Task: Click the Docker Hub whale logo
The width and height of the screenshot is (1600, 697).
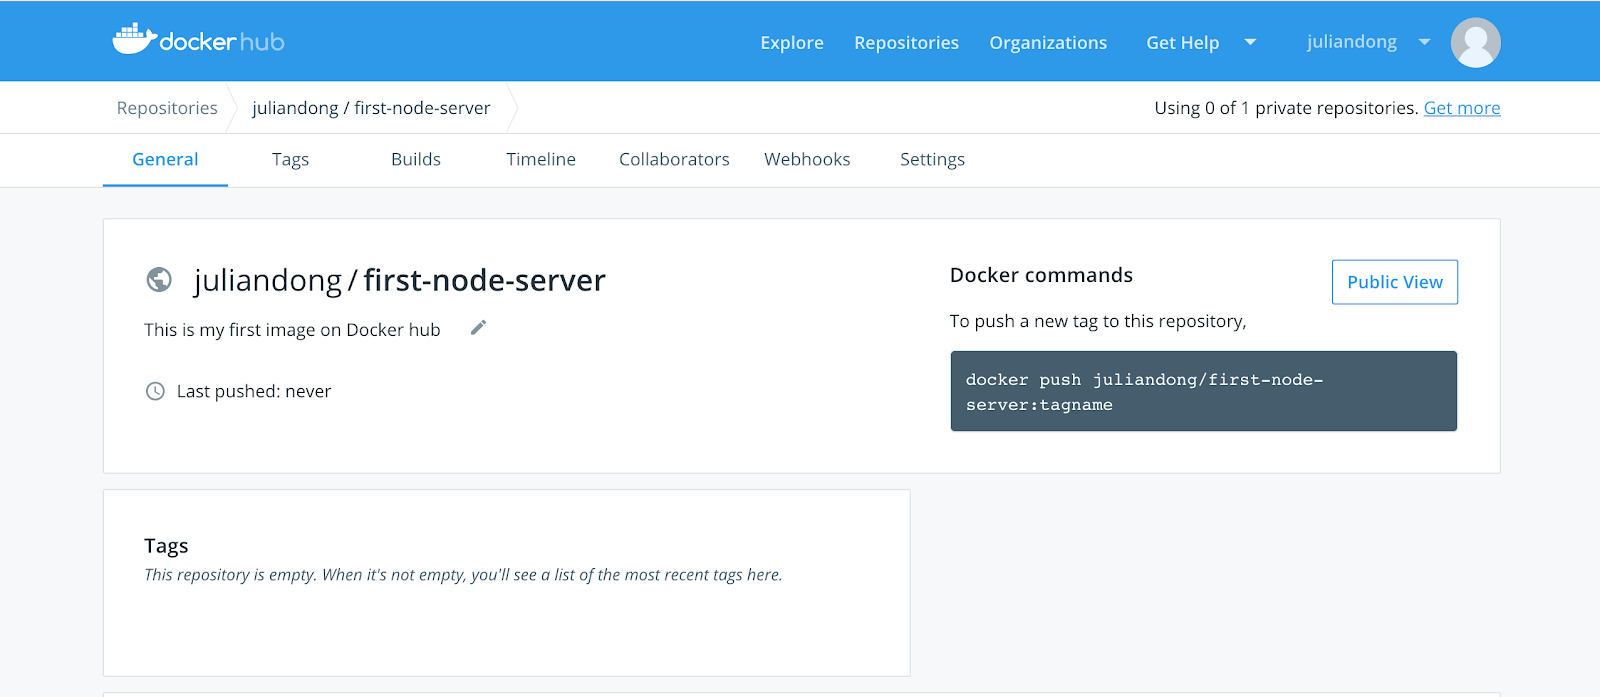Action: tap(134, 40)
